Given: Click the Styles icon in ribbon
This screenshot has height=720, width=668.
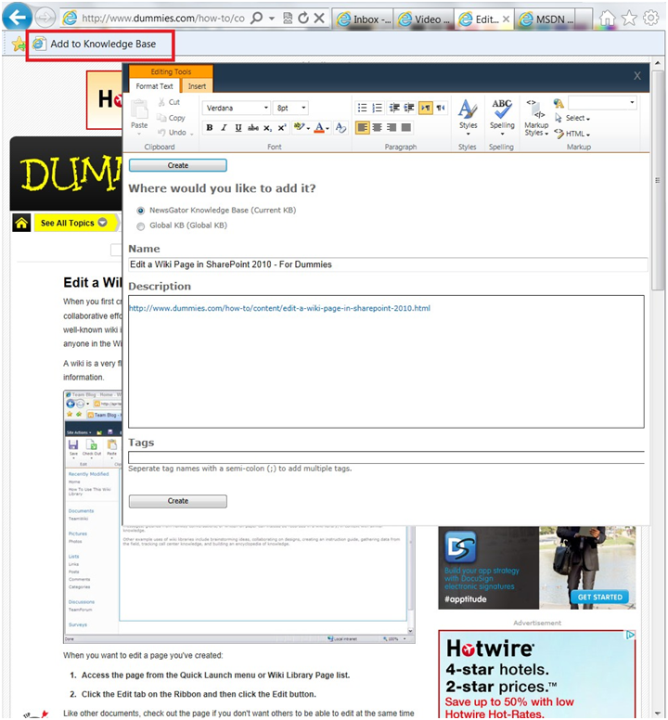Looking at the screenshot, I should click(467, 112).
